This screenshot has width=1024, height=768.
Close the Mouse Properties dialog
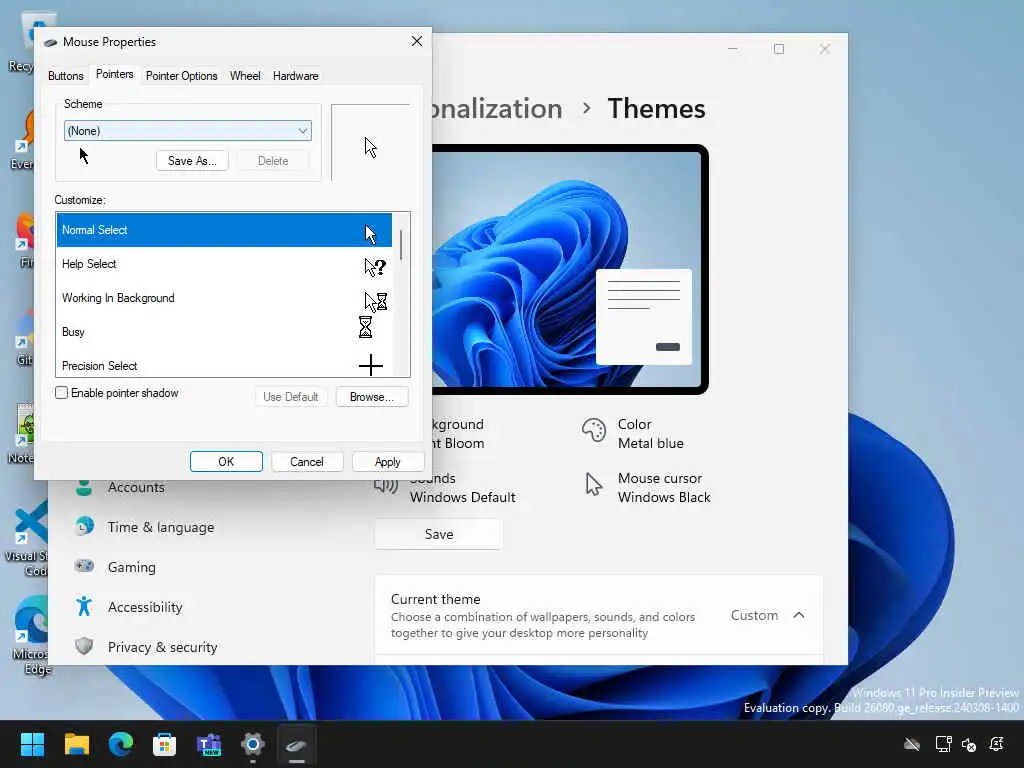pos(417,41)
